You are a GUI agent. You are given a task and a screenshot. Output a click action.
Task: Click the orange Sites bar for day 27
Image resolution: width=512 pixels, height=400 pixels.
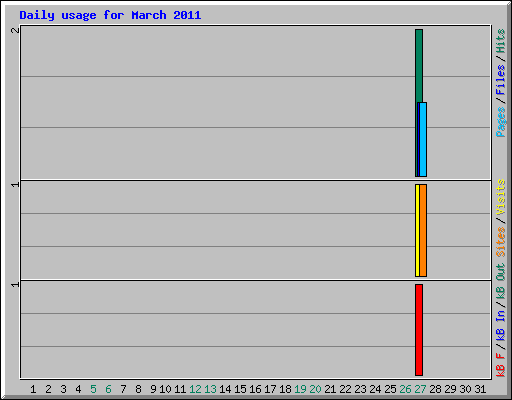[423, 230]
